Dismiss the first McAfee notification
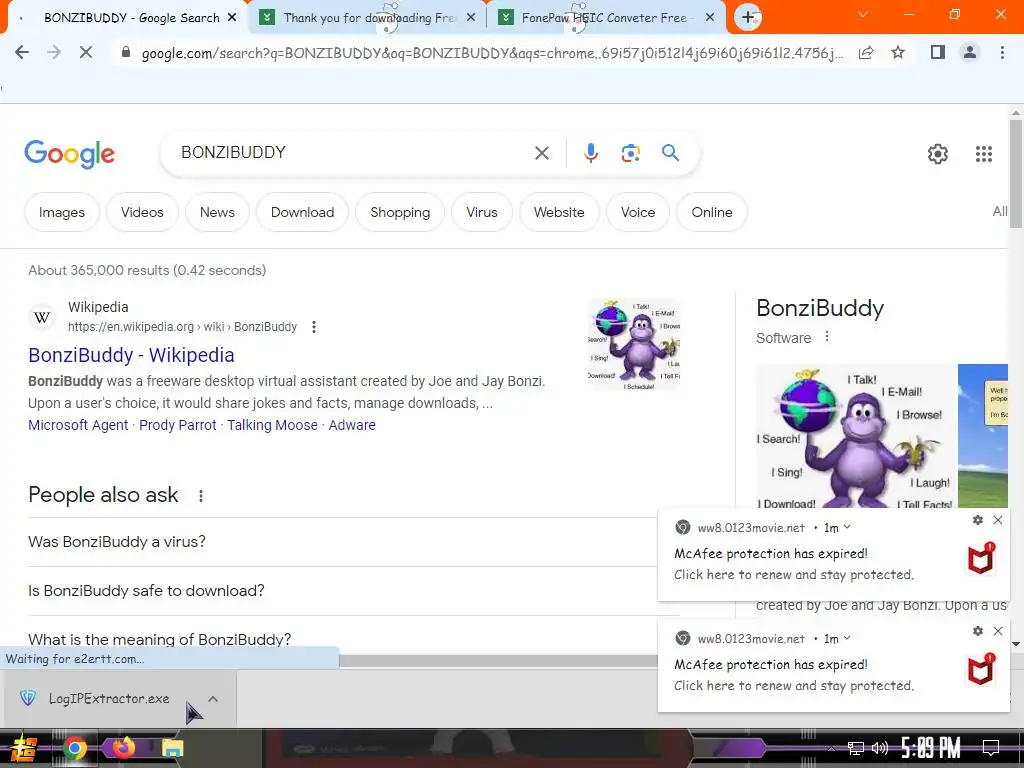 tap(998, 520)
